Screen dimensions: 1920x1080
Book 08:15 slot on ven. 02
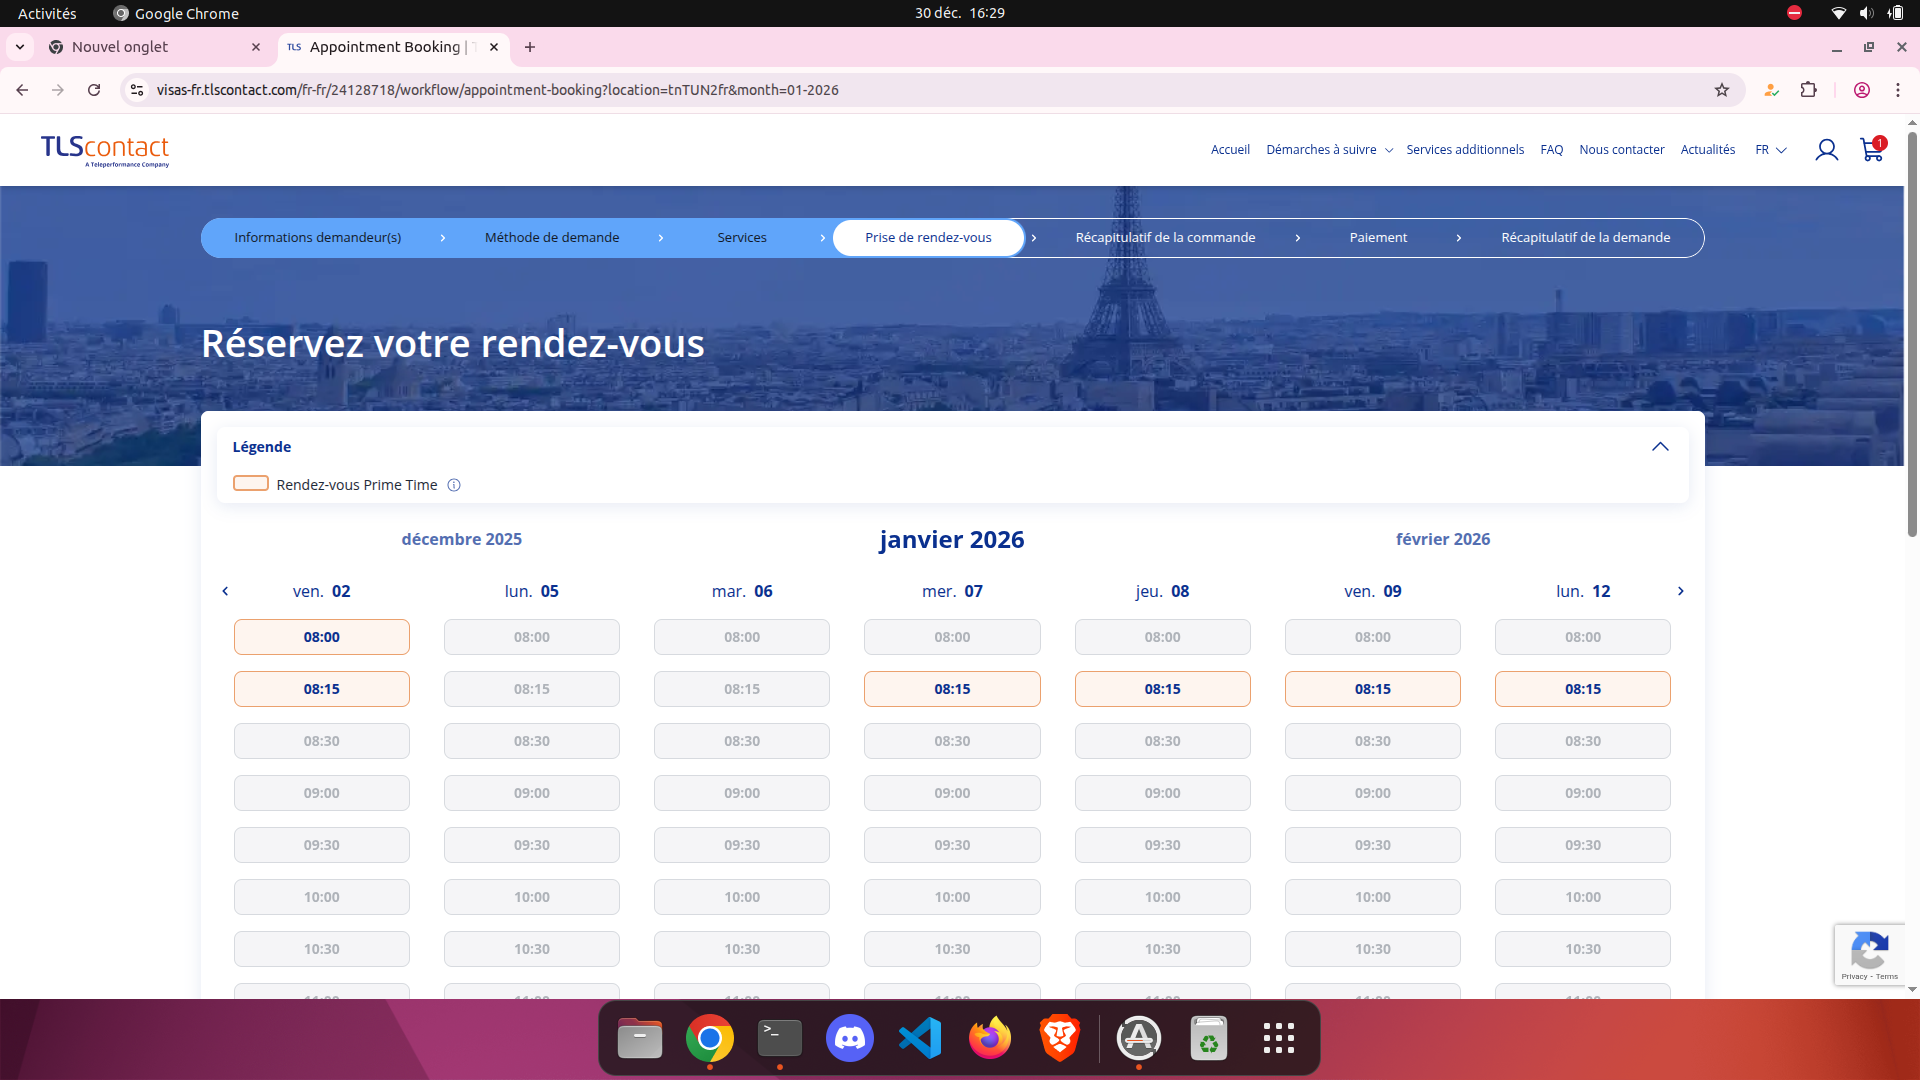click(322, 690)
